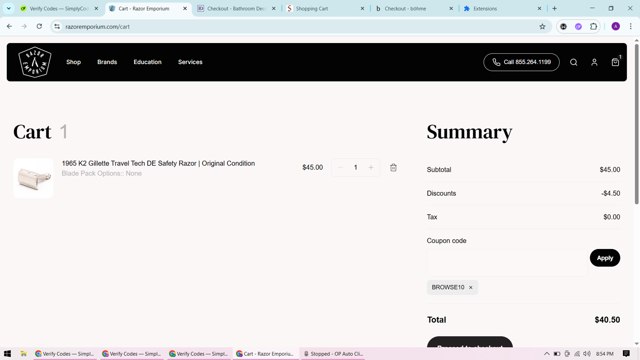
Task: Open the shopping bag cart icon
Action: 615,62
